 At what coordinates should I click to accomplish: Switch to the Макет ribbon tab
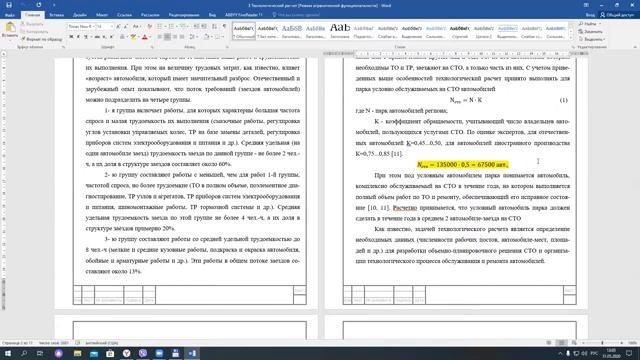tap(102, 15)
